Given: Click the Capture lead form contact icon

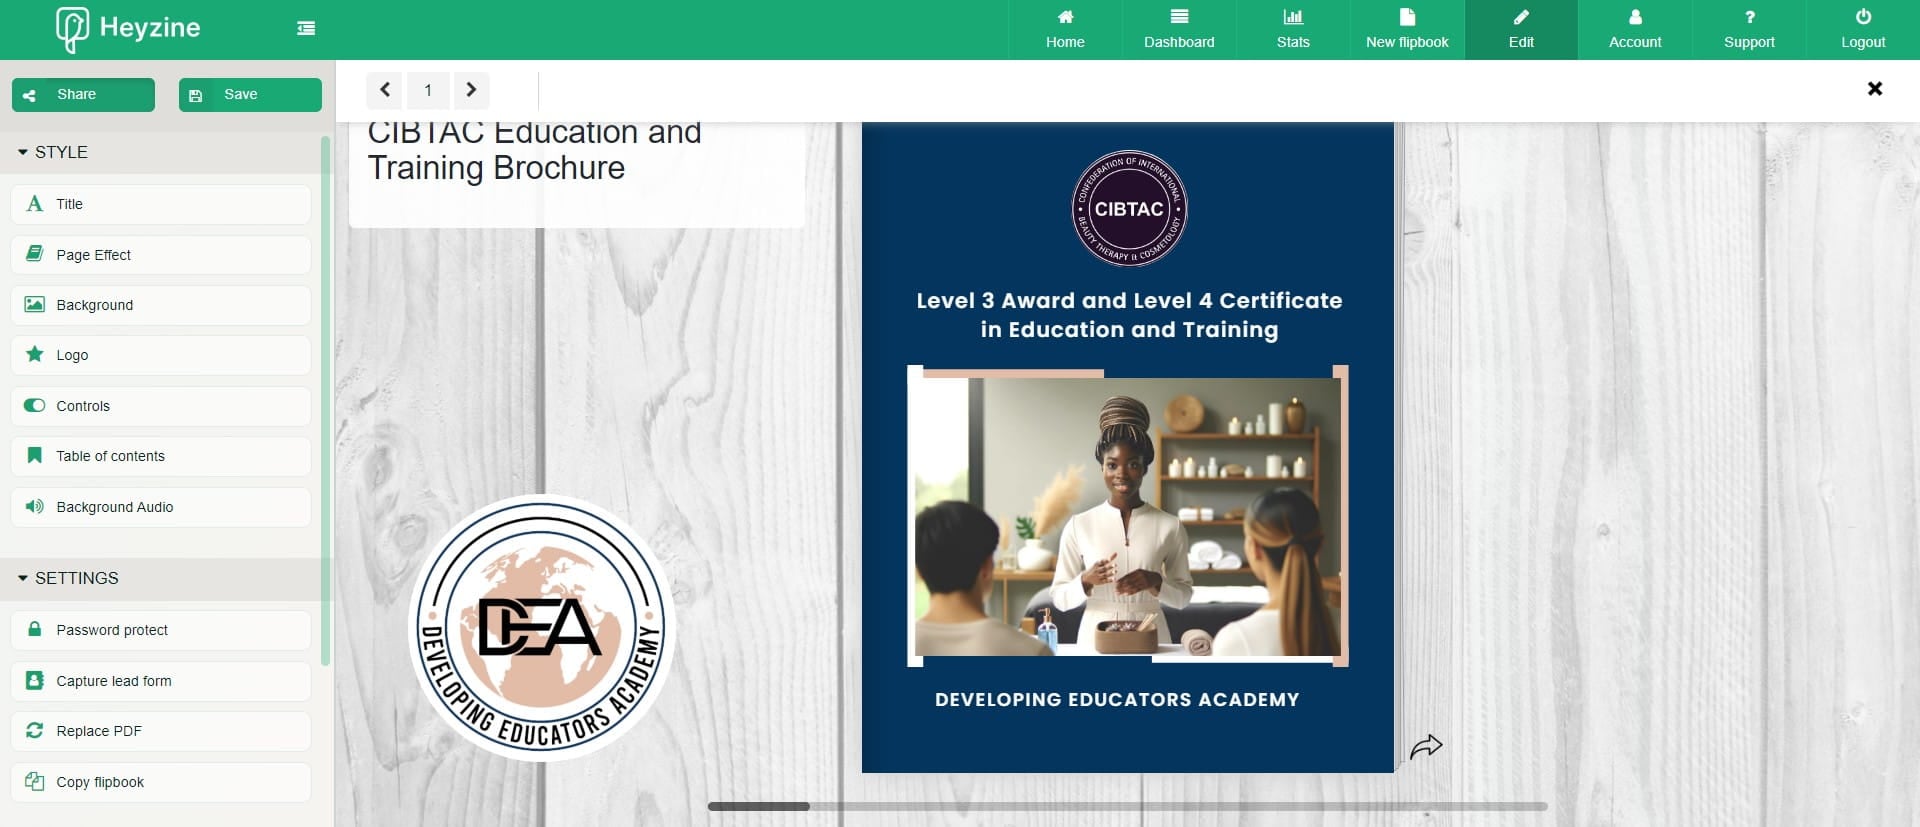Looking at the screenshot, I should point(35,680).
